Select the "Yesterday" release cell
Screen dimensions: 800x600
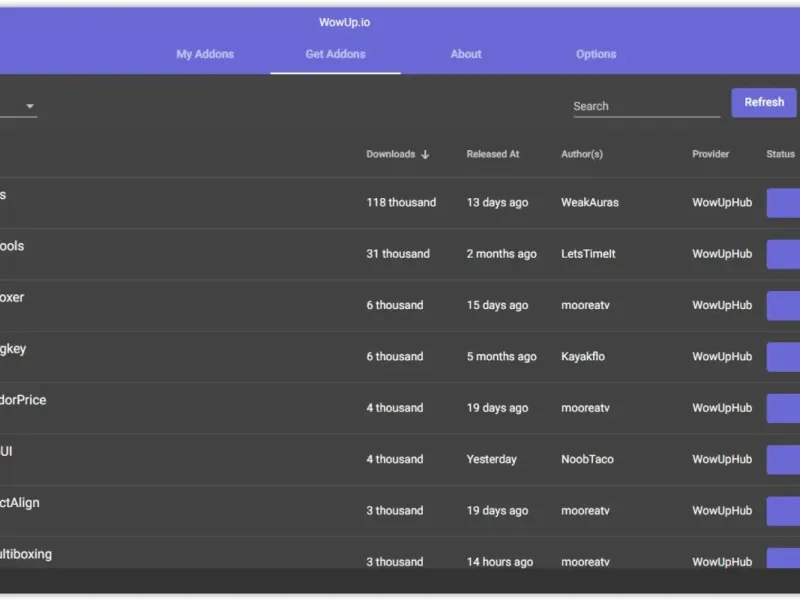[491, 459]
